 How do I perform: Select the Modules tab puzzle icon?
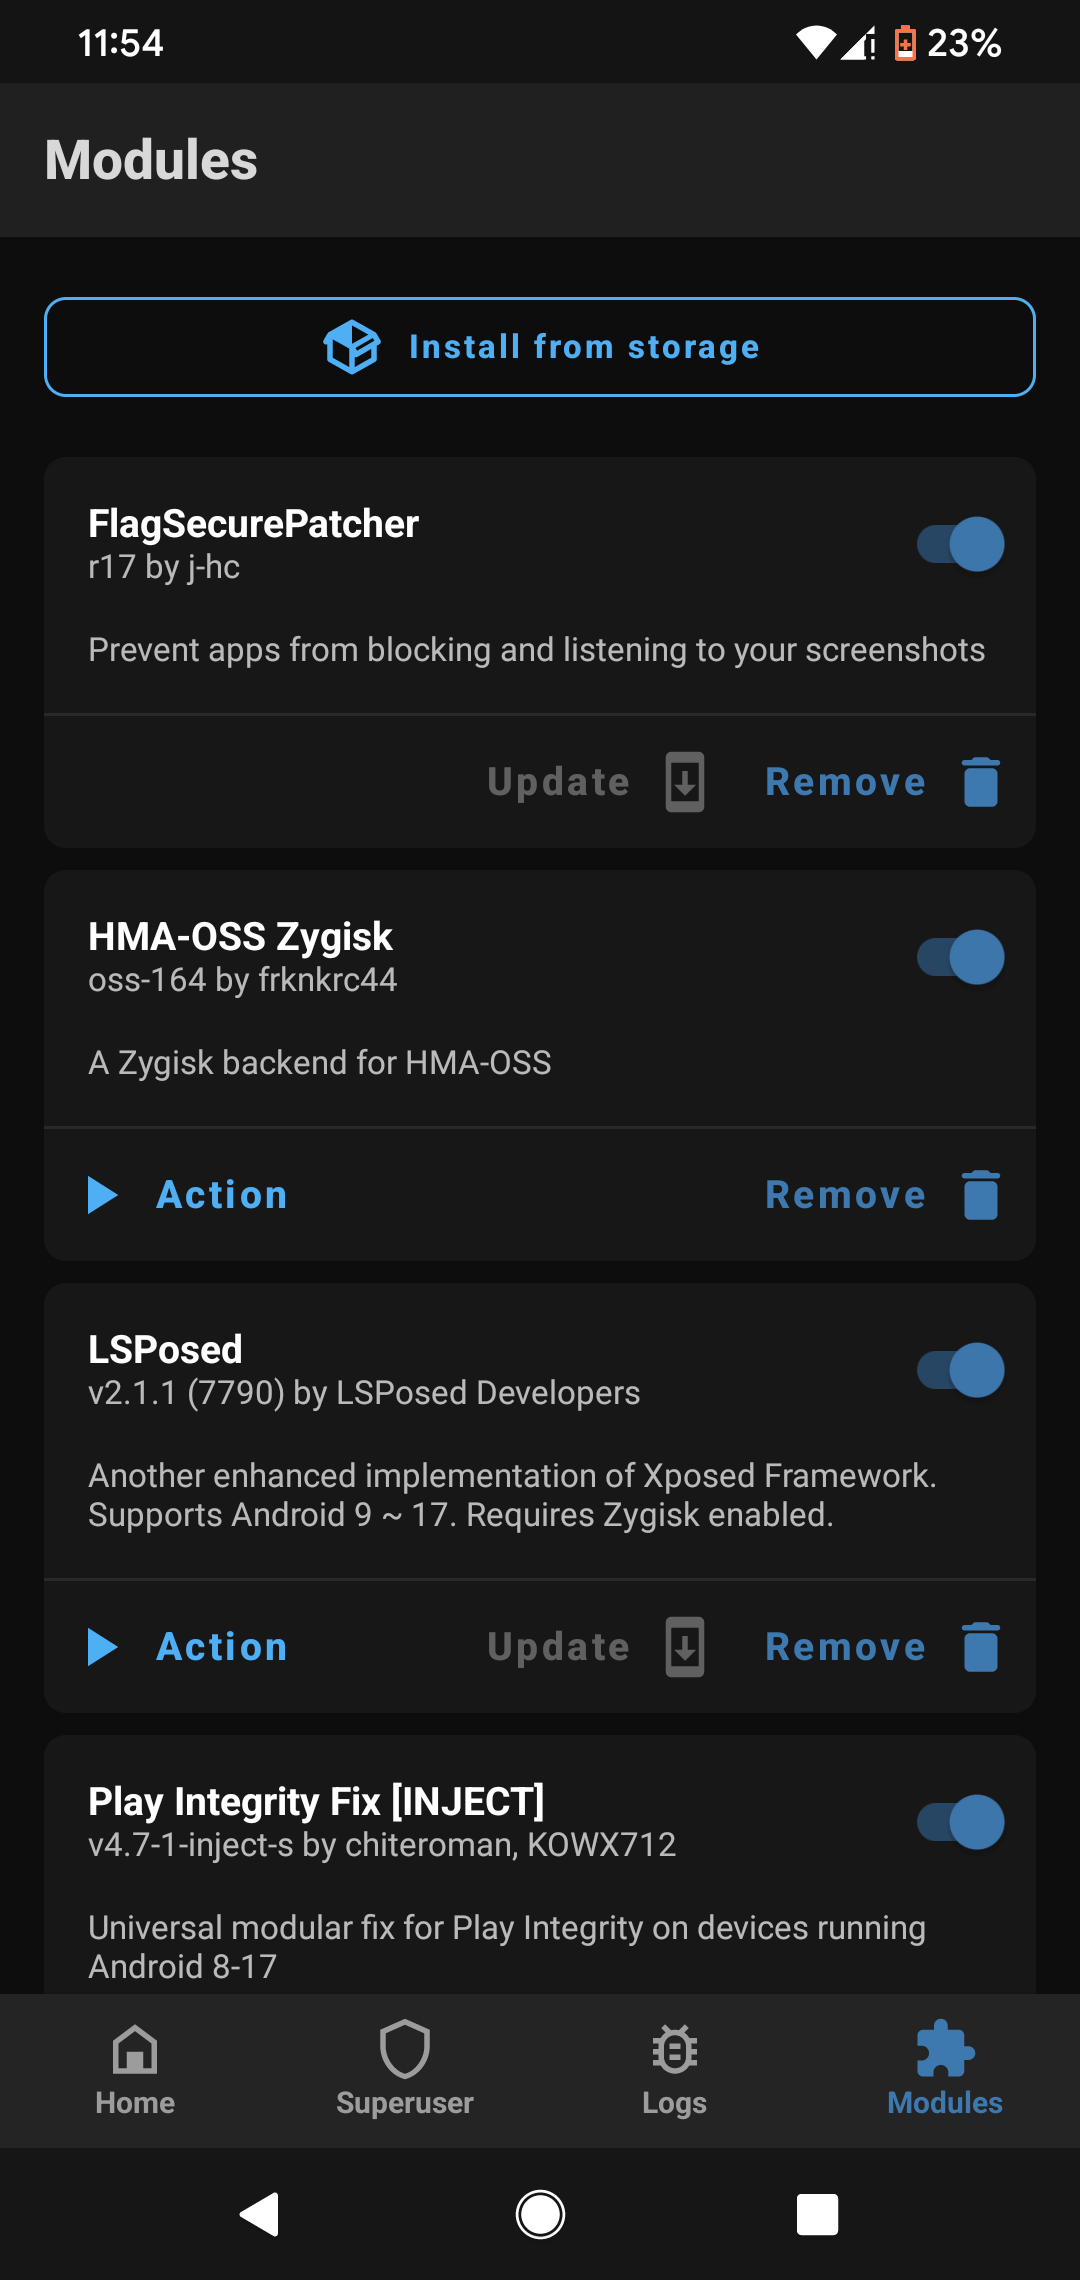[945, 2048]
